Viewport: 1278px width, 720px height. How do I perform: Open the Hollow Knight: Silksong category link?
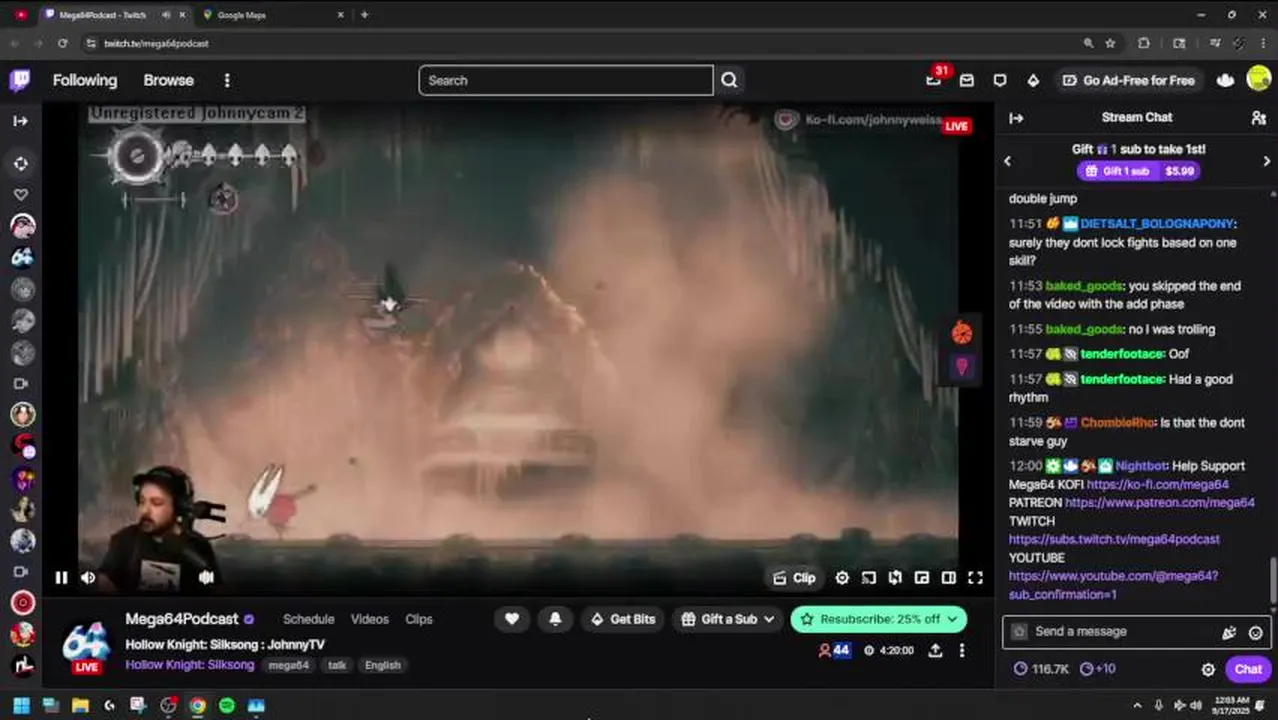coord(190,665)
